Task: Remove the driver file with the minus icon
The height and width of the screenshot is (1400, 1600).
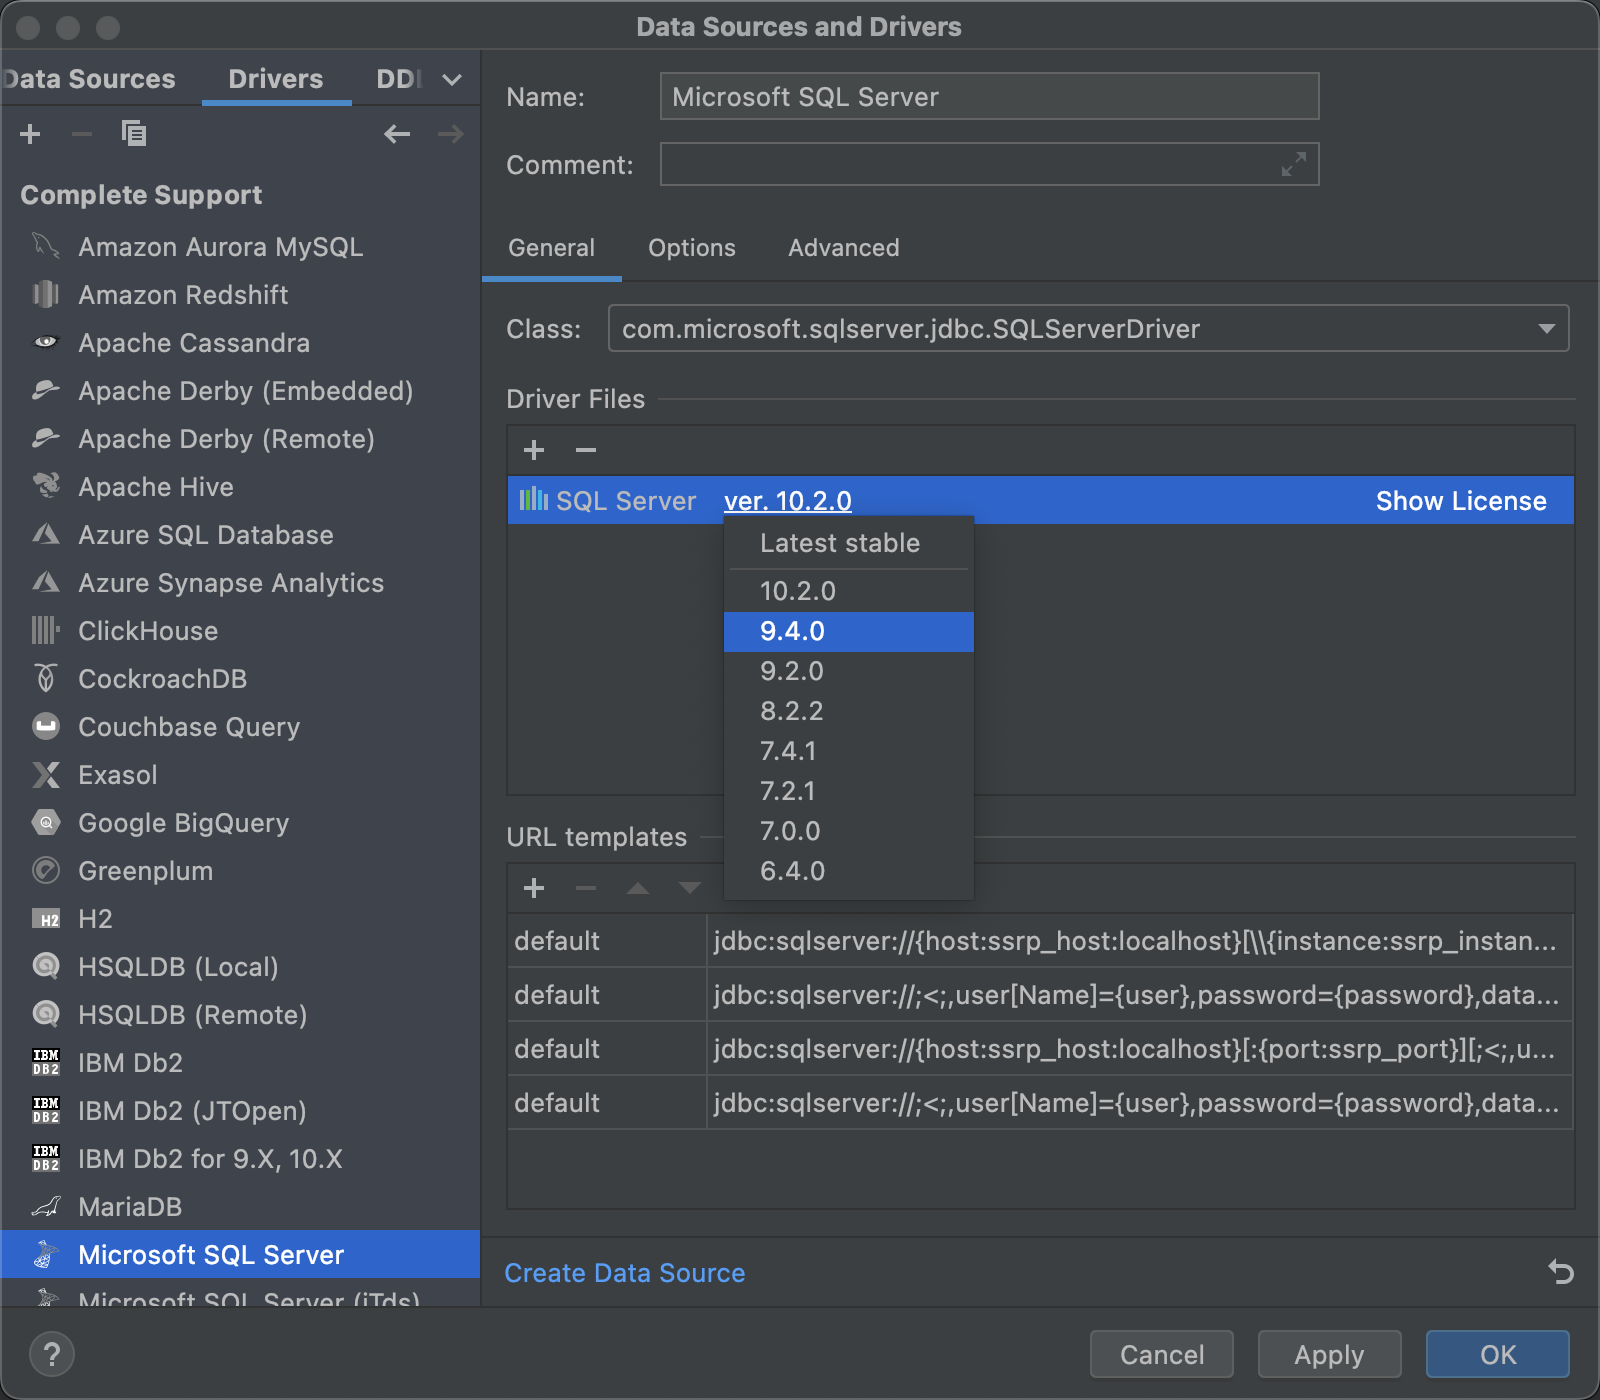Action: (x=586, y=450)
